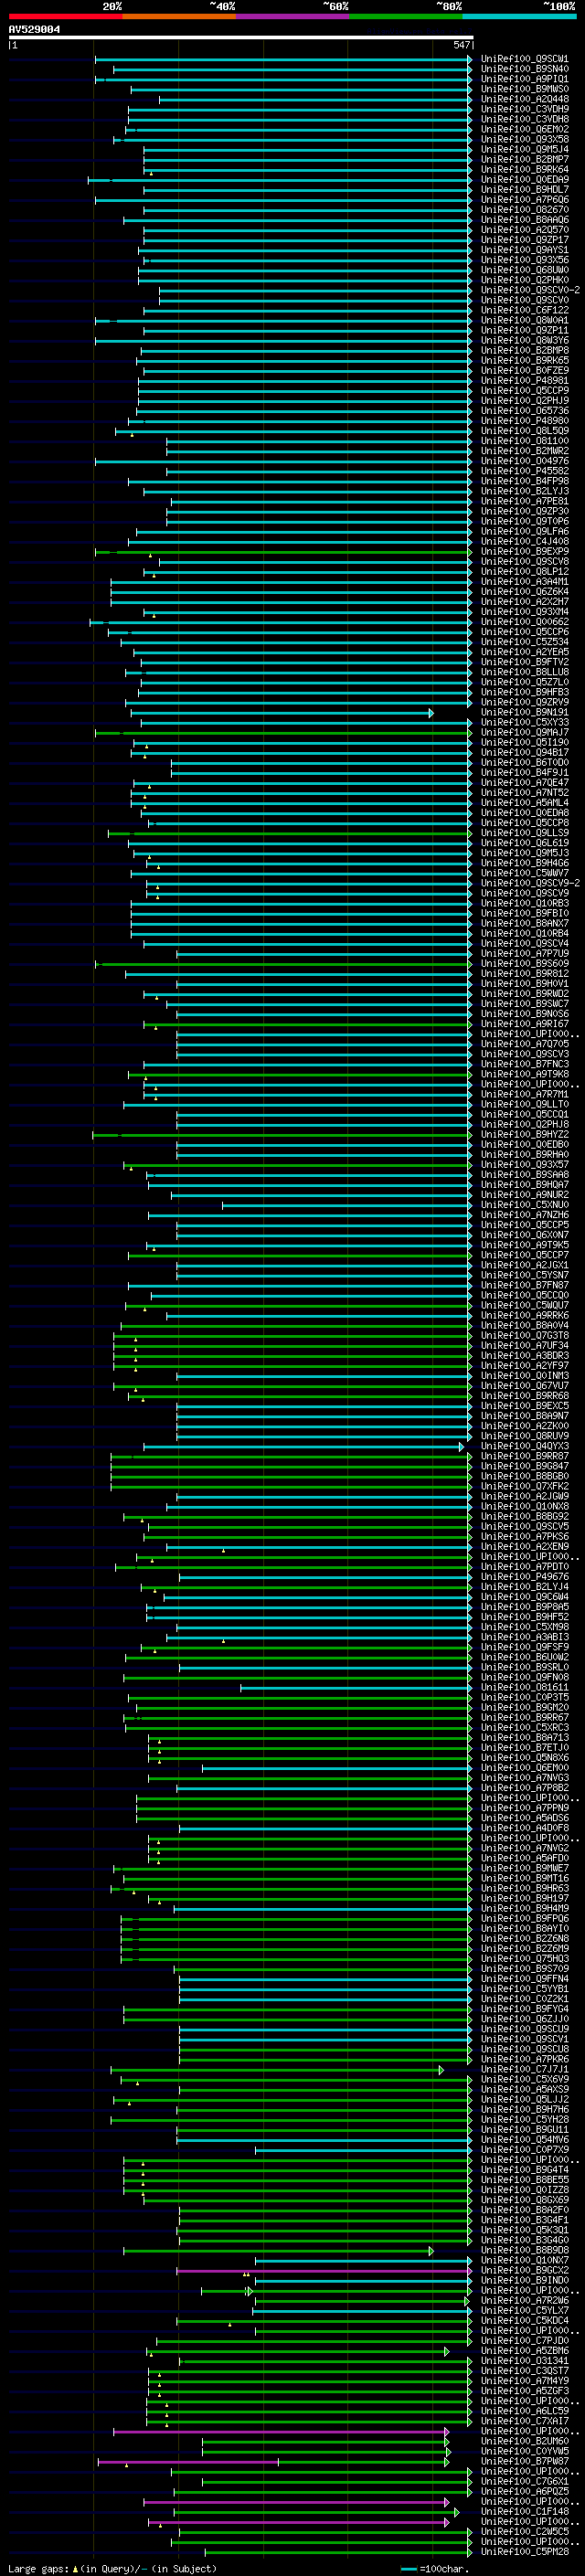Click the cyan ~100% identity legend segment
Image resolution: width=585 pixels, height=2576 pixels.
[519, 16]
